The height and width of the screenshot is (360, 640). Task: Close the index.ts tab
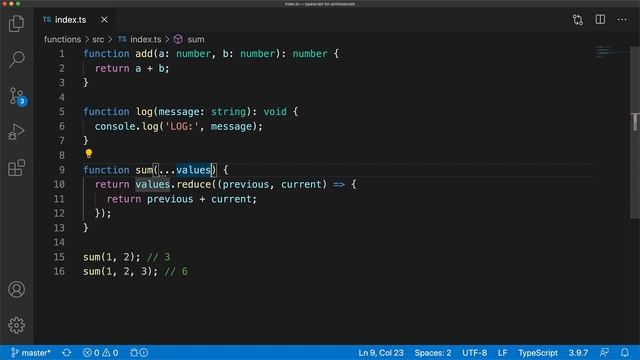[x=104, y=20]
